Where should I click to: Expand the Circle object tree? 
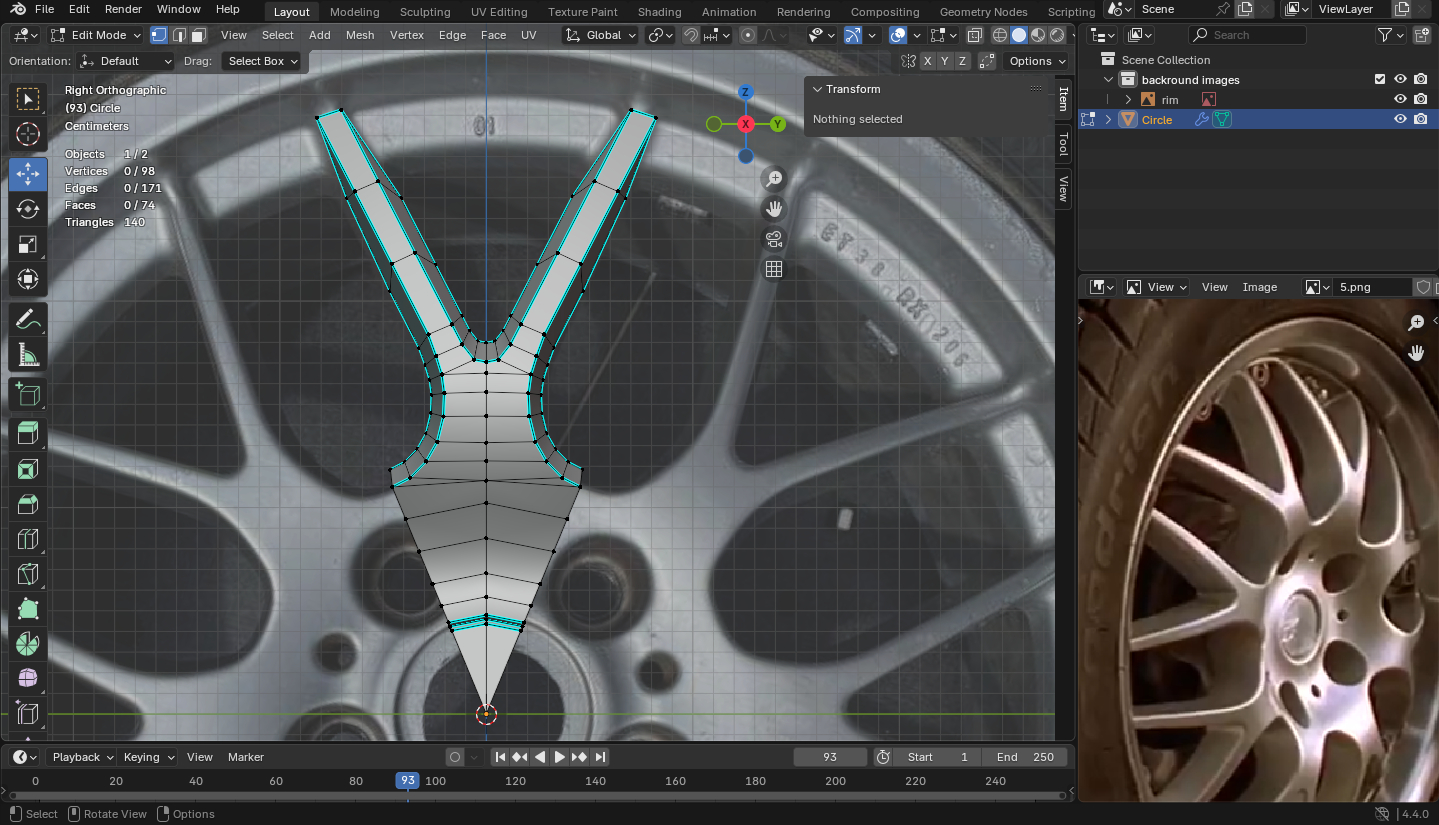(x=1108, y=120)
